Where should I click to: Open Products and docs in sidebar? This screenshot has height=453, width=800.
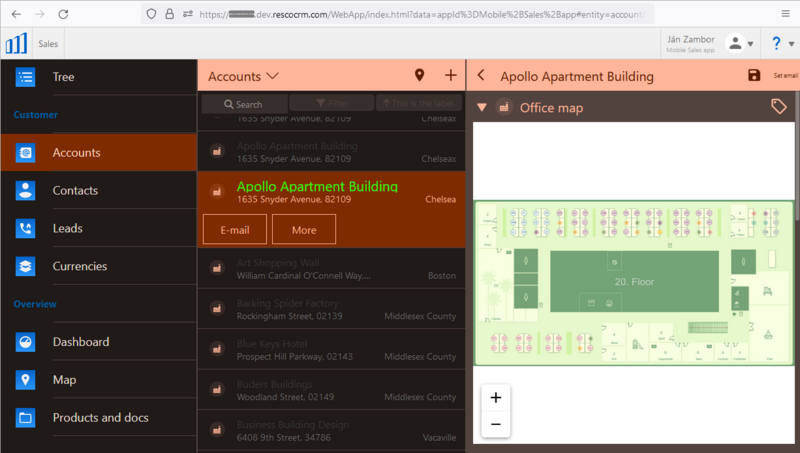tap(98, 417)
